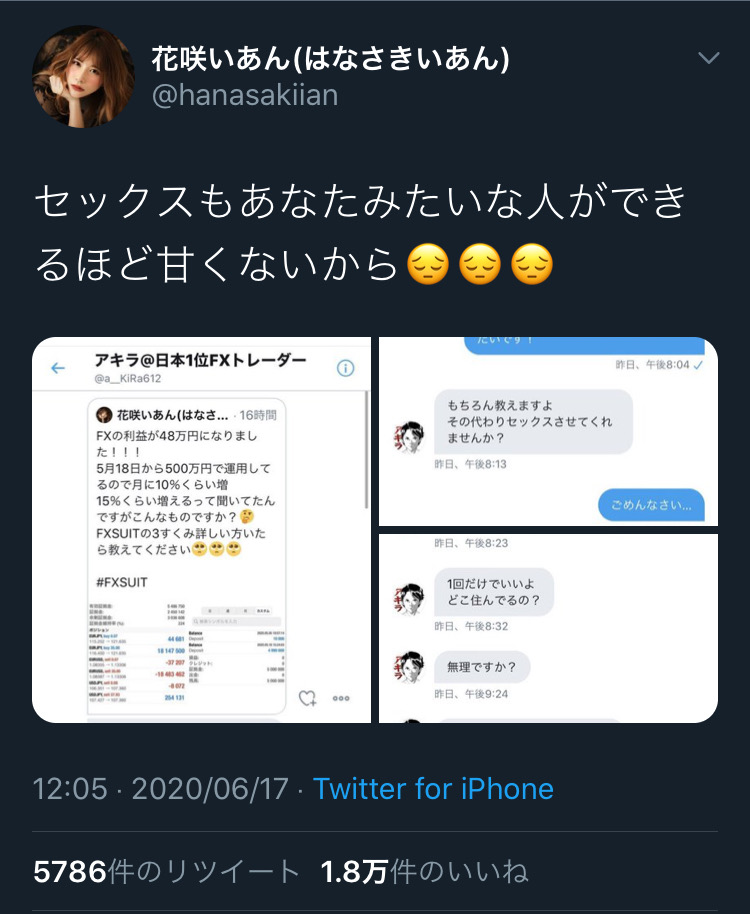Tap the info icon in DM header
Image resolution: width=750 pixels, height=914 pixels.
click(x=346, y=368)
